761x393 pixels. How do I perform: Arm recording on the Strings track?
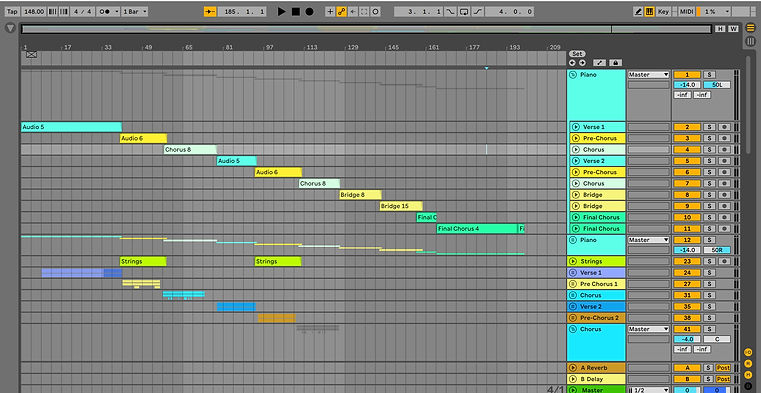pos(724,261)
